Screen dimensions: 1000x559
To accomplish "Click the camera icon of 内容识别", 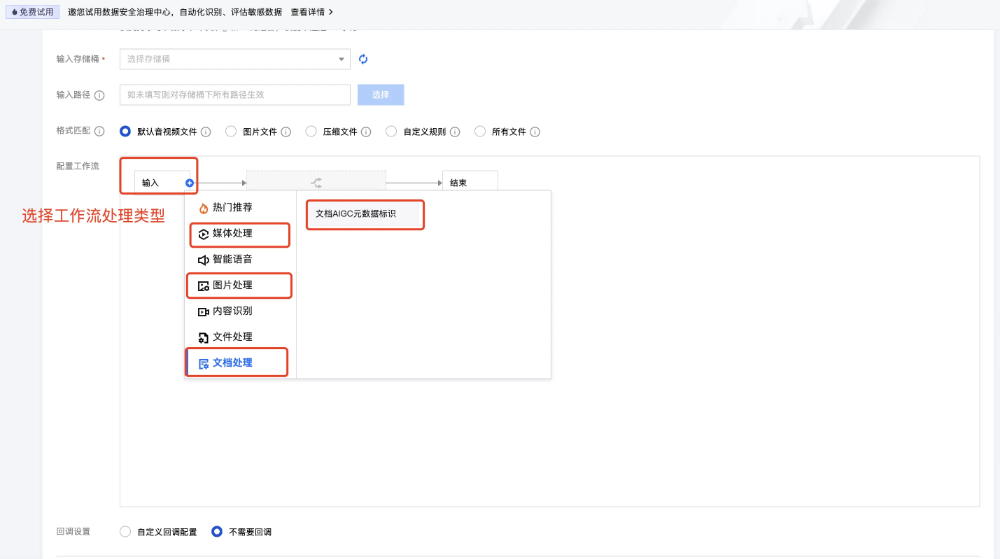I will tap(203, 312).
